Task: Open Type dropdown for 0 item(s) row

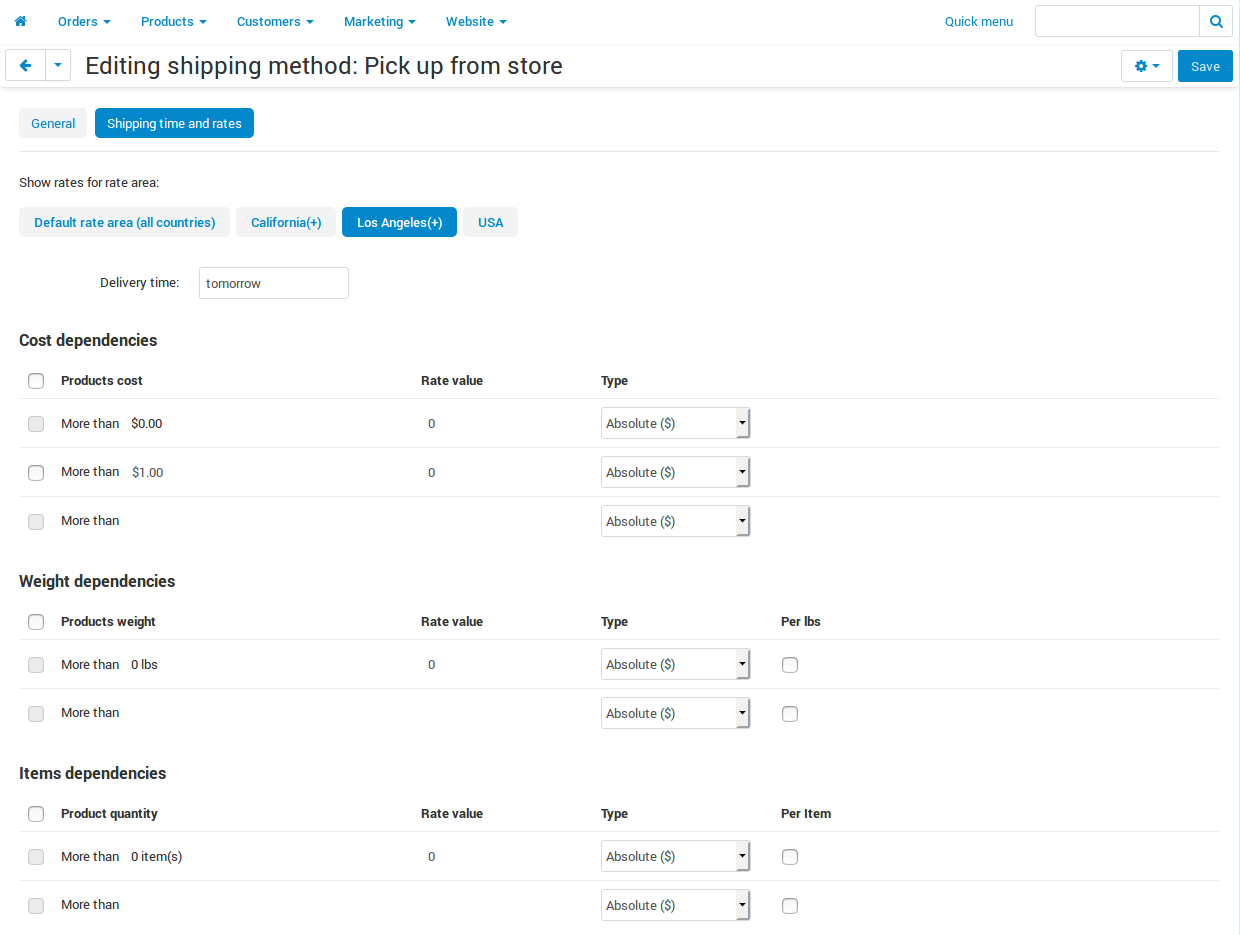Action: click(x=675, y=856)
